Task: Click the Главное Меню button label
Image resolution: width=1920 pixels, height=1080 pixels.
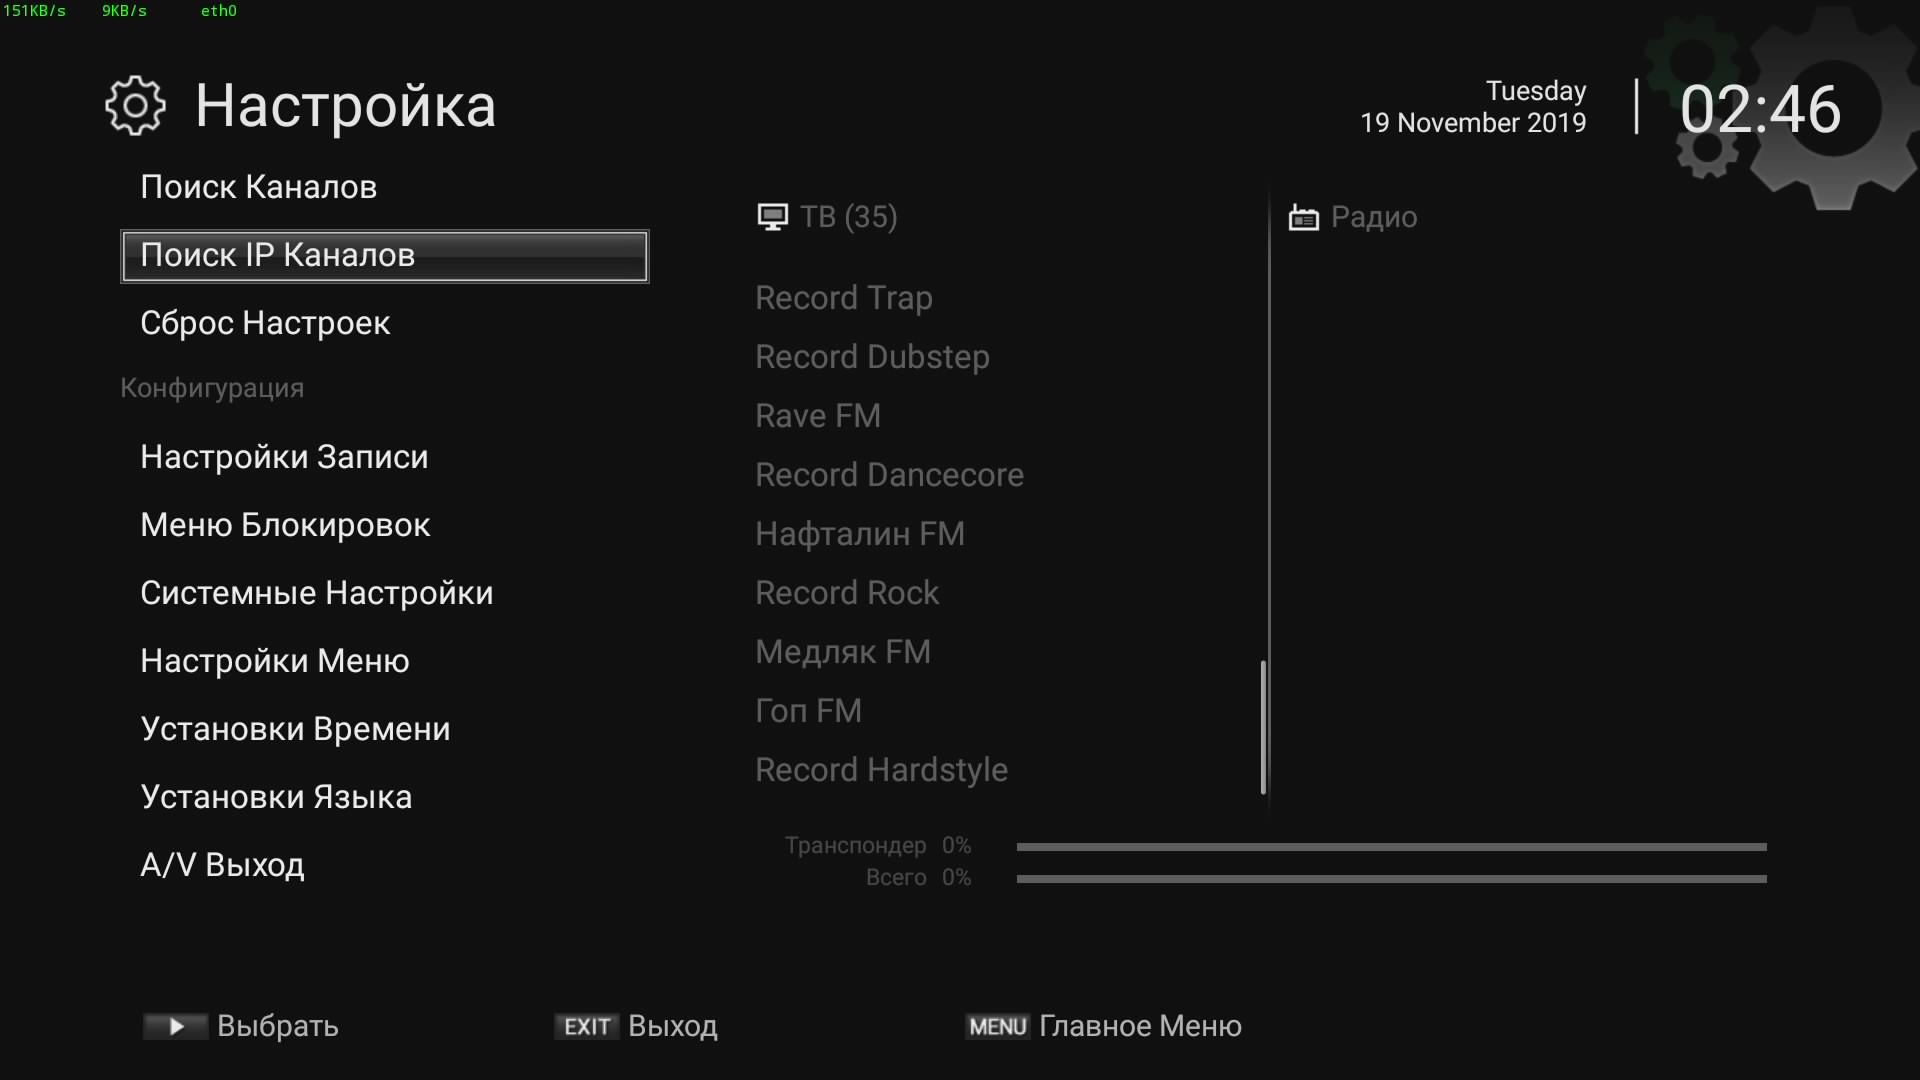Action: [1140, 1026]
